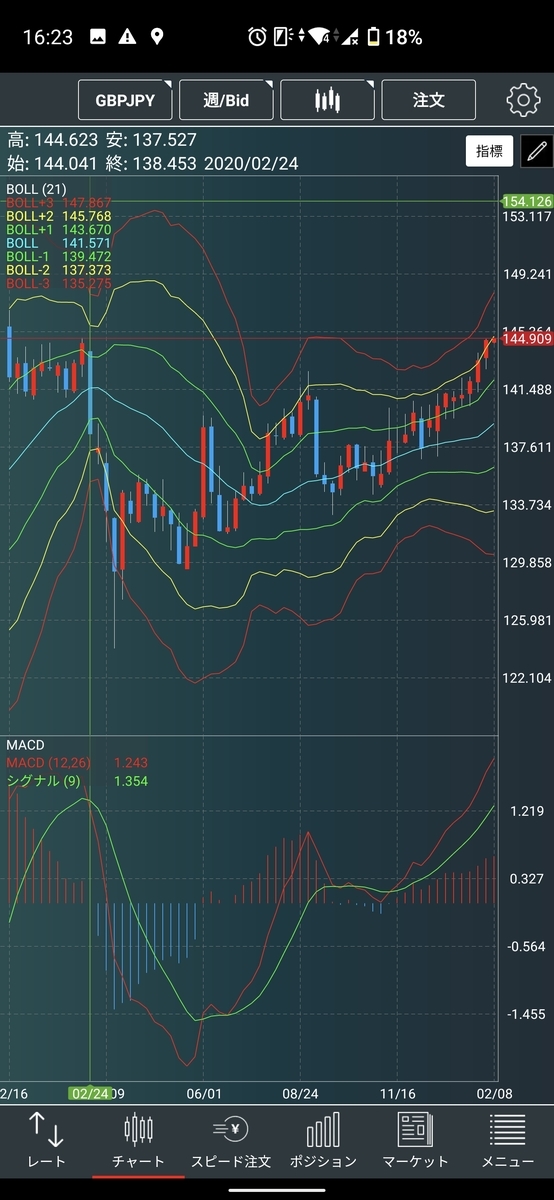Tap the 02/24 crosshair date marker
Image resolution: width=554 pixels, height=1200 pixels.
90,1094
